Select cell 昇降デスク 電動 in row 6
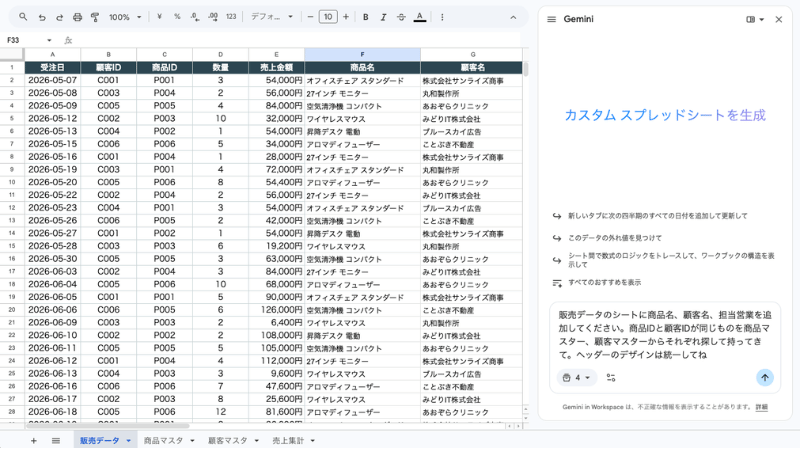This screenshot has width=800, height=450. pyautogui.click(x=362, y=131)
